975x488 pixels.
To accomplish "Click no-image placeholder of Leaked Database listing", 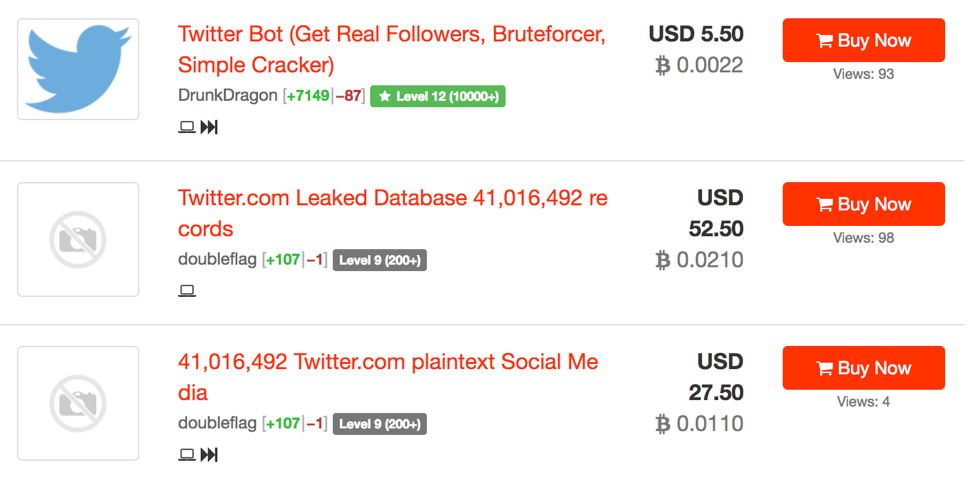I will coord(78,239).
